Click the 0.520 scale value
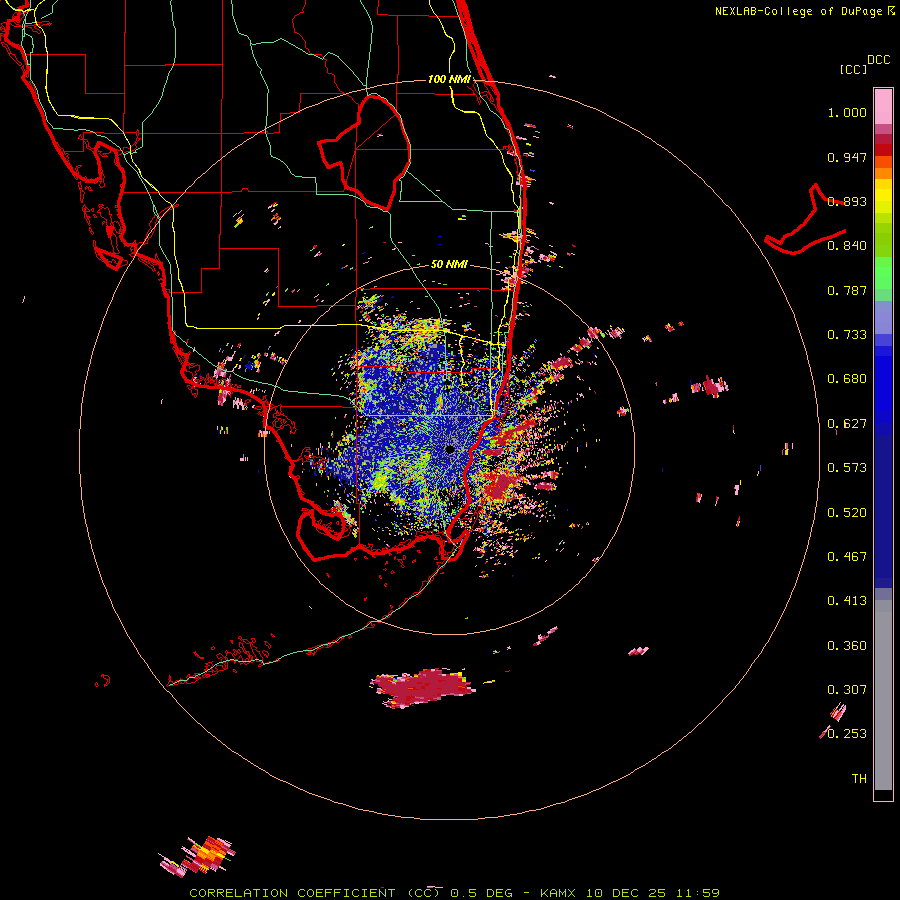 click(x=847, y=513)
